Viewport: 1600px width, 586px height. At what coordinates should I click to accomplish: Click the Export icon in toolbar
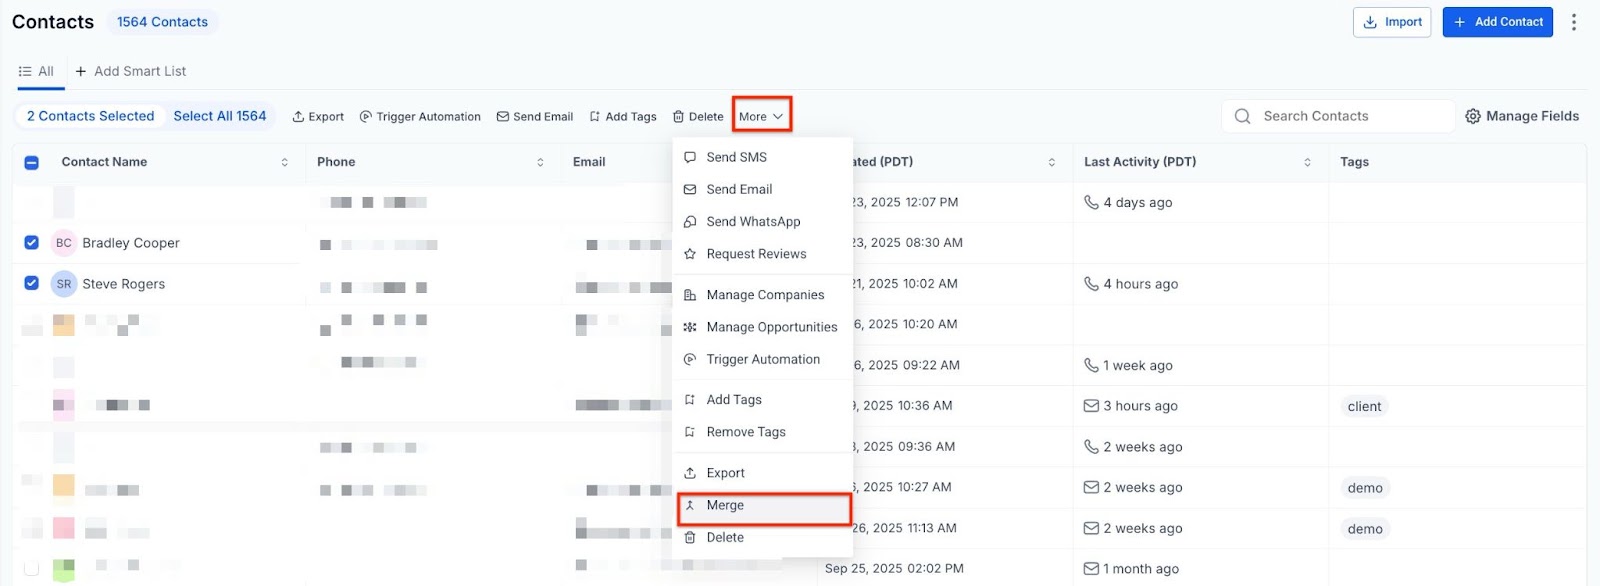pos(298,117)
